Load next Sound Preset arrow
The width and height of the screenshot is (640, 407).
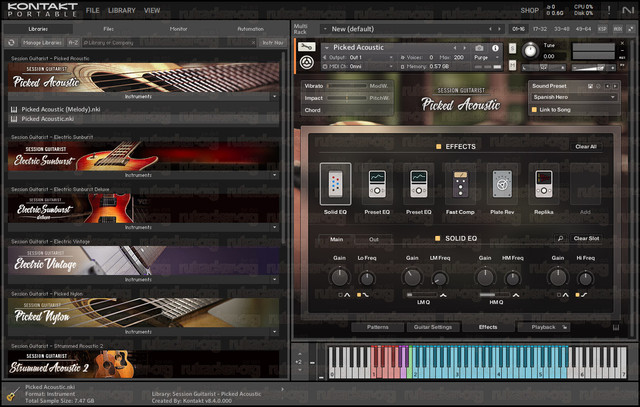point(615,86)
